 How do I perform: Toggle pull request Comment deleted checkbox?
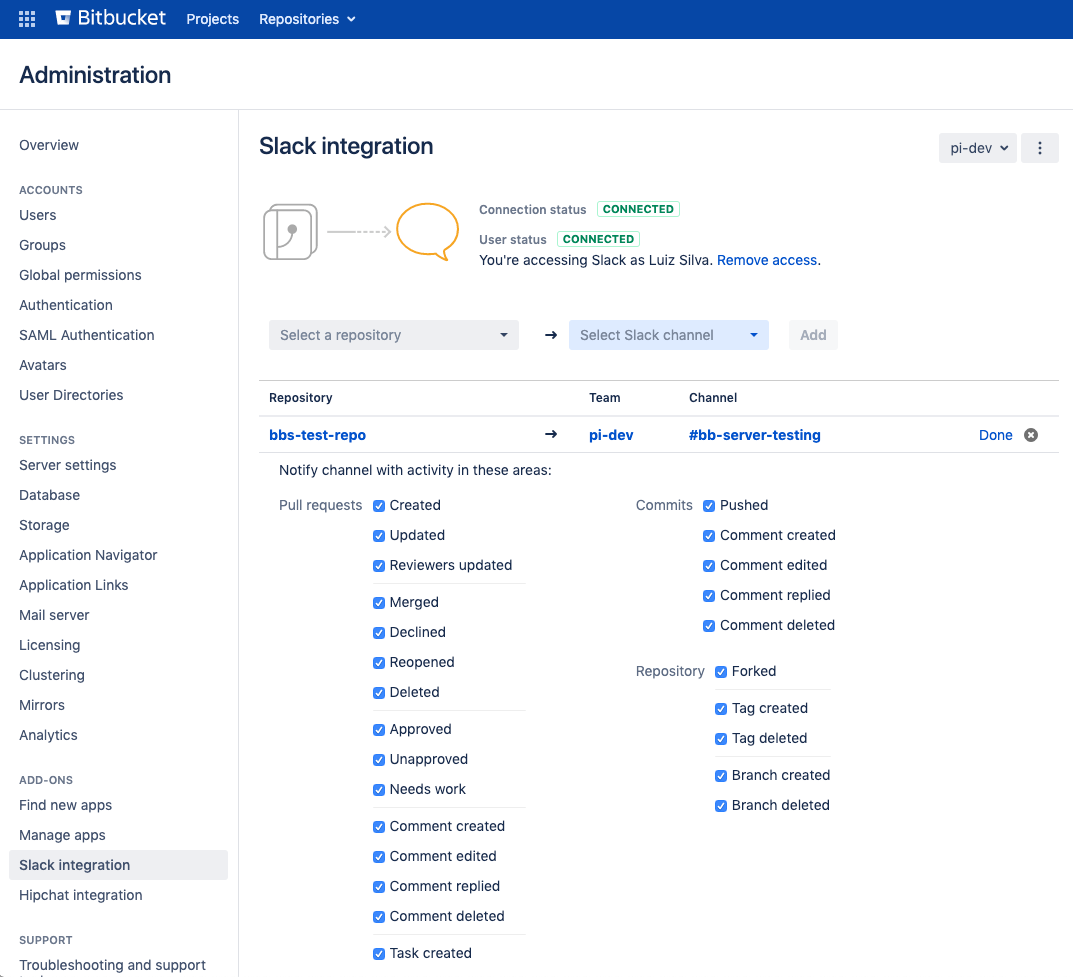378,917
